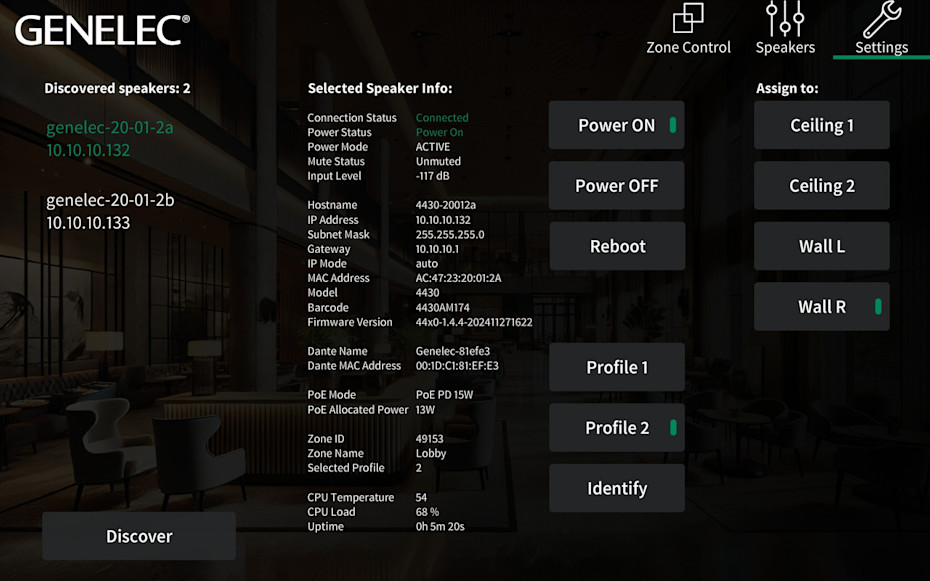Viewport: 930px width, 581px height.
Task: Click the Assign to: heading
Action: (x=787, y=88)
